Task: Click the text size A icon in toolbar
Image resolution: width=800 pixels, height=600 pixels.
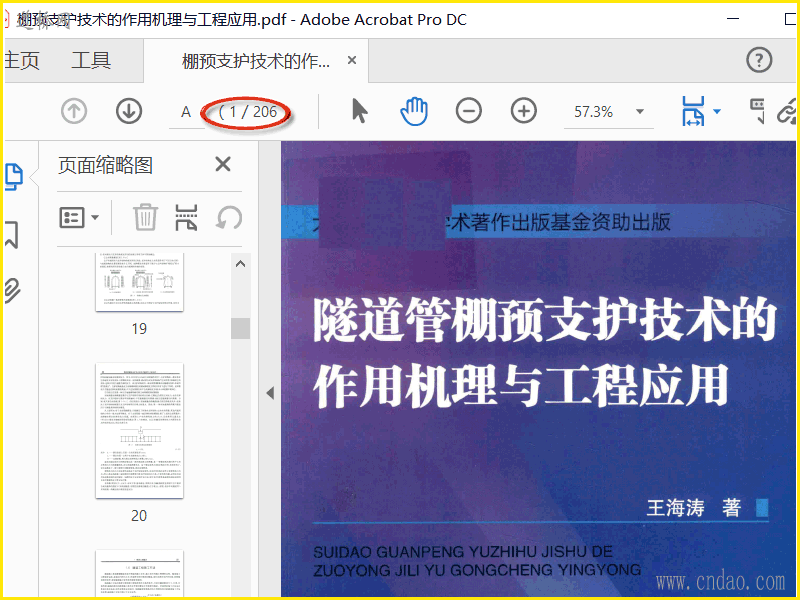Action: point(186,112)
